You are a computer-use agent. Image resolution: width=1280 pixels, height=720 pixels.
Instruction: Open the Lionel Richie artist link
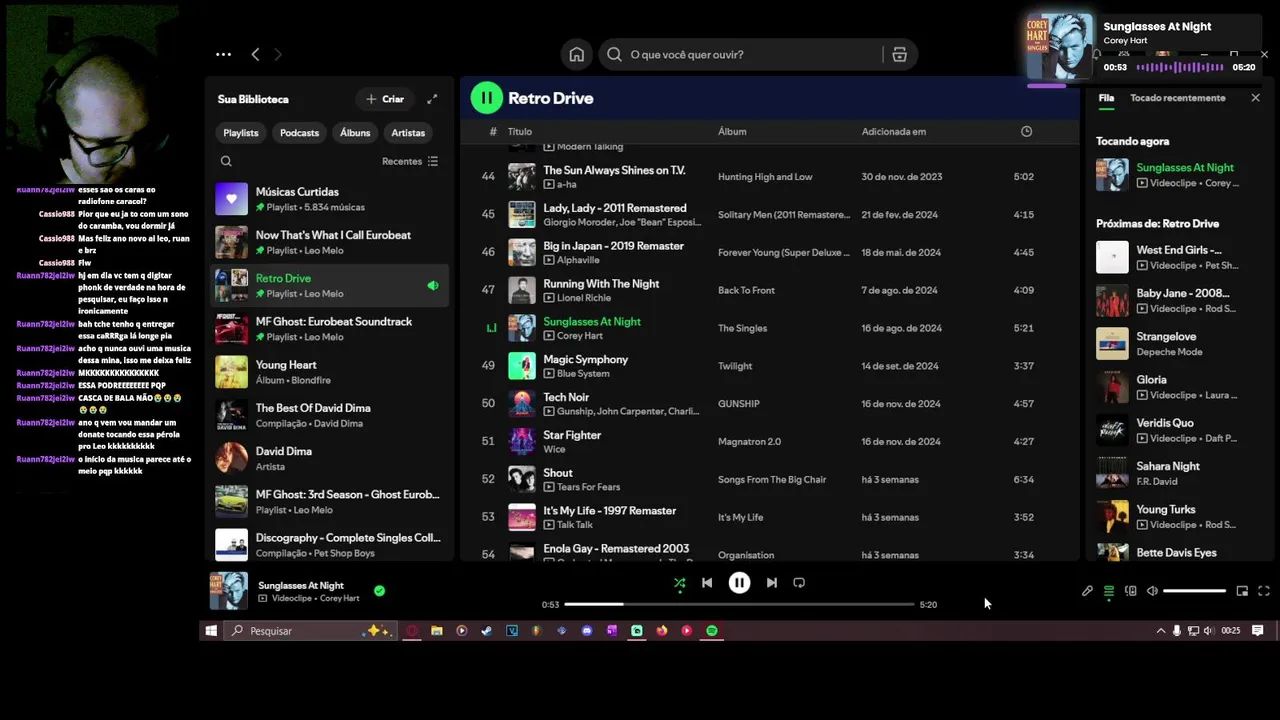pos(586,298)
